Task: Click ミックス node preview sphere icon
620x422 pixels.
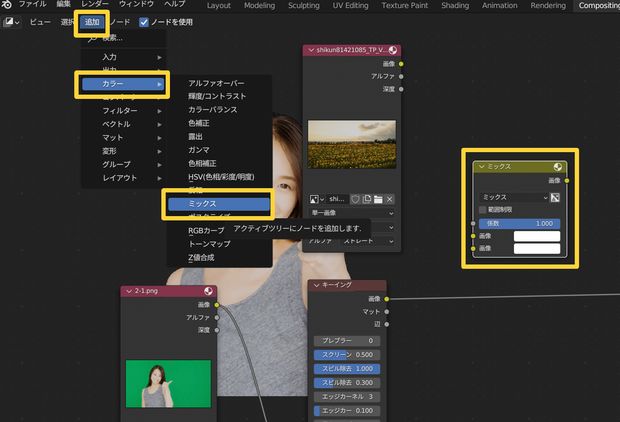Action: [x=557, y=167]
